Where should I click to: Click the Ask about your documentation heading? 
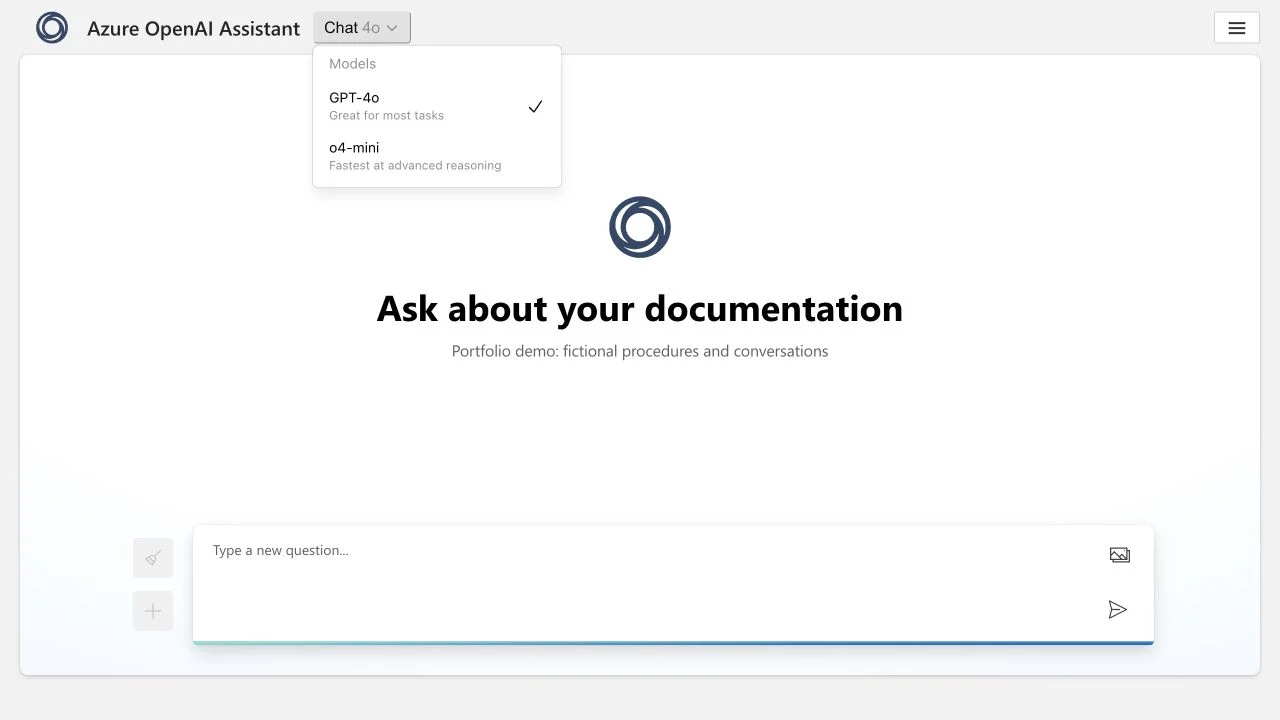(640, 309)
